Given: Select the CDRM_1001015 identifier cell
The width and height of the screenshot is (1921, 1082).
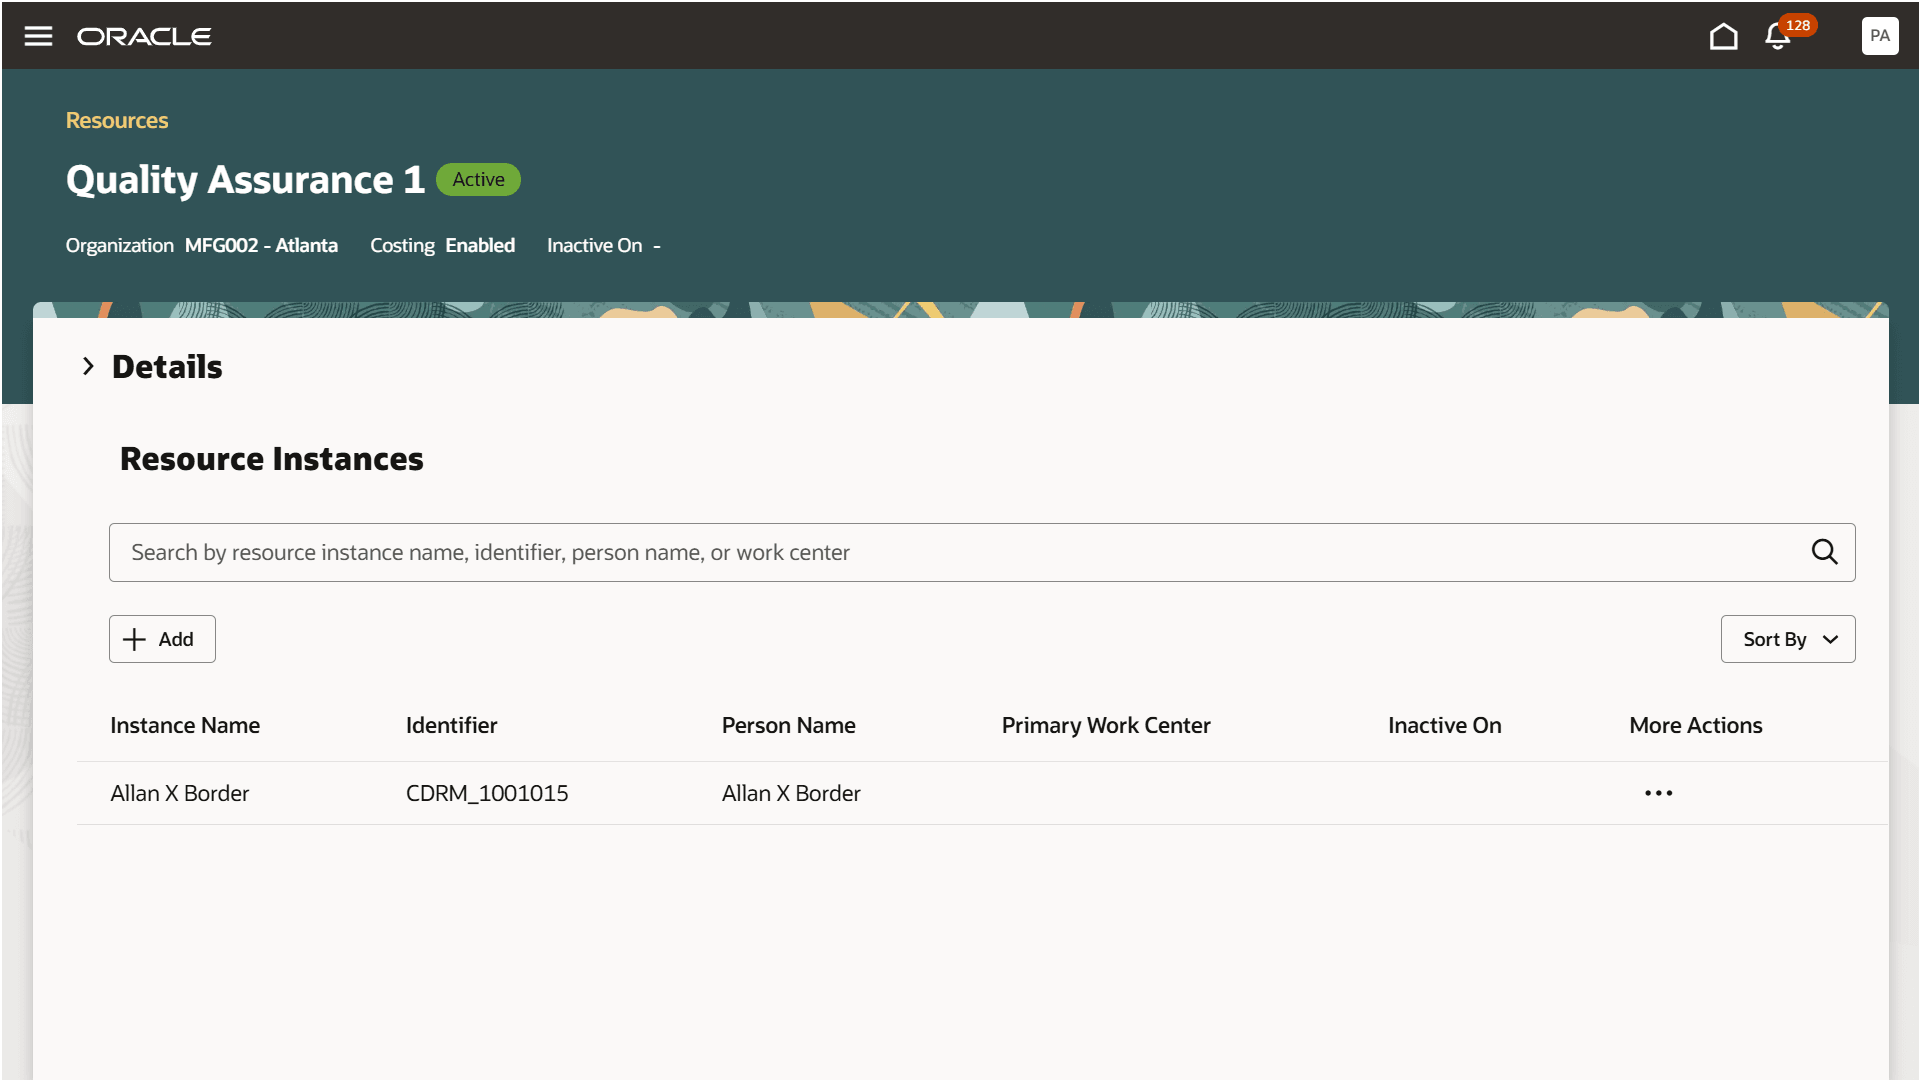Looking at the screenshot, I should pos(487,793).
